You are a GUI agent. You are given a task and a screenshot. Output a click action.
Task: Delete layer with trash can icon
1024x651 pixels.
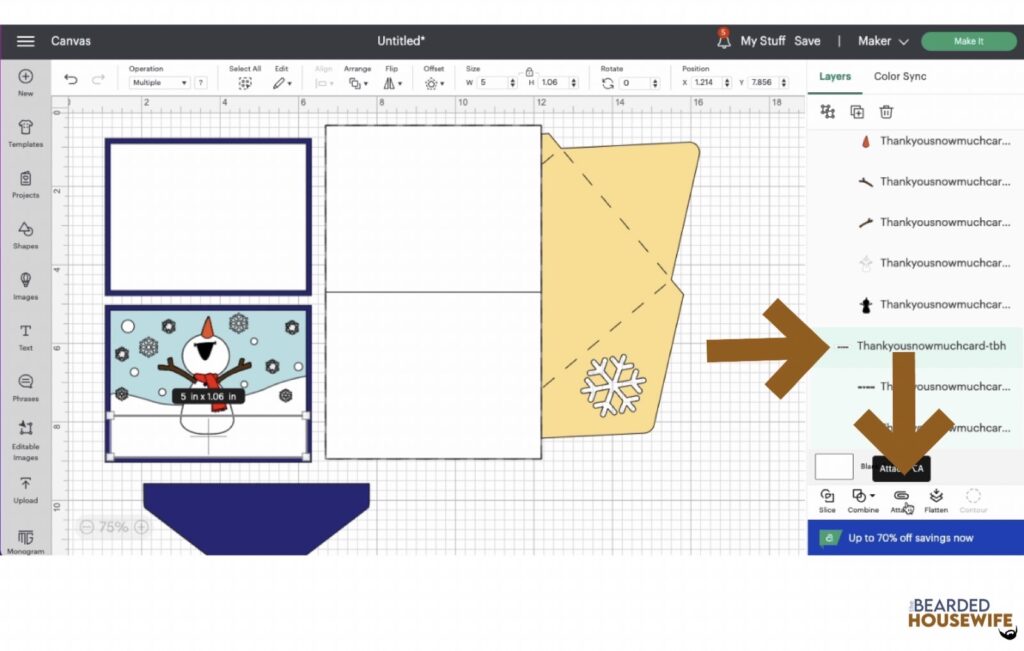click(886, 112)
